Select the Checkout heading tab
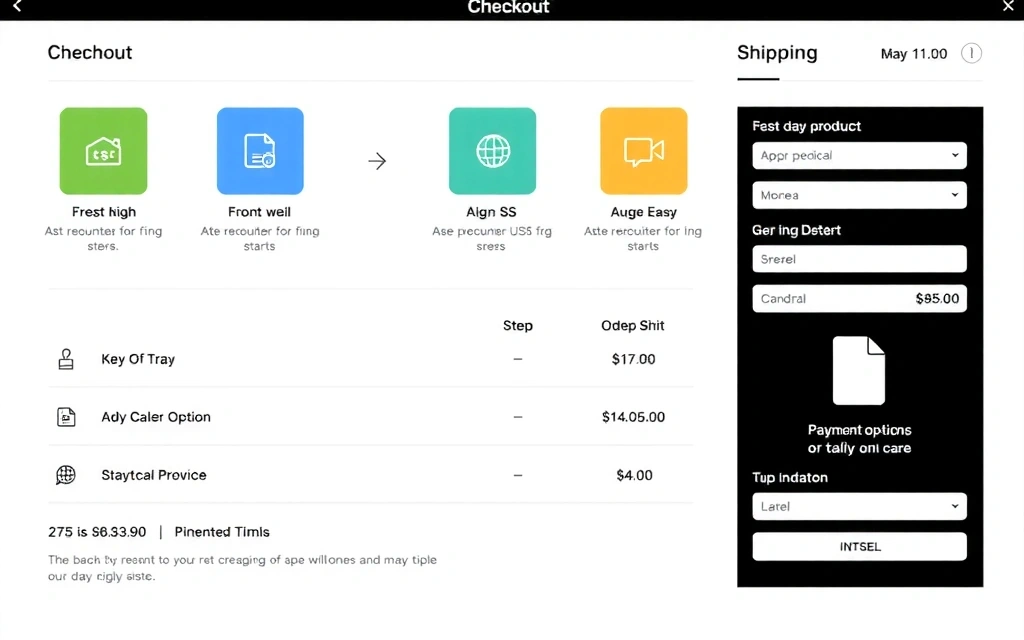 (89, 52)
